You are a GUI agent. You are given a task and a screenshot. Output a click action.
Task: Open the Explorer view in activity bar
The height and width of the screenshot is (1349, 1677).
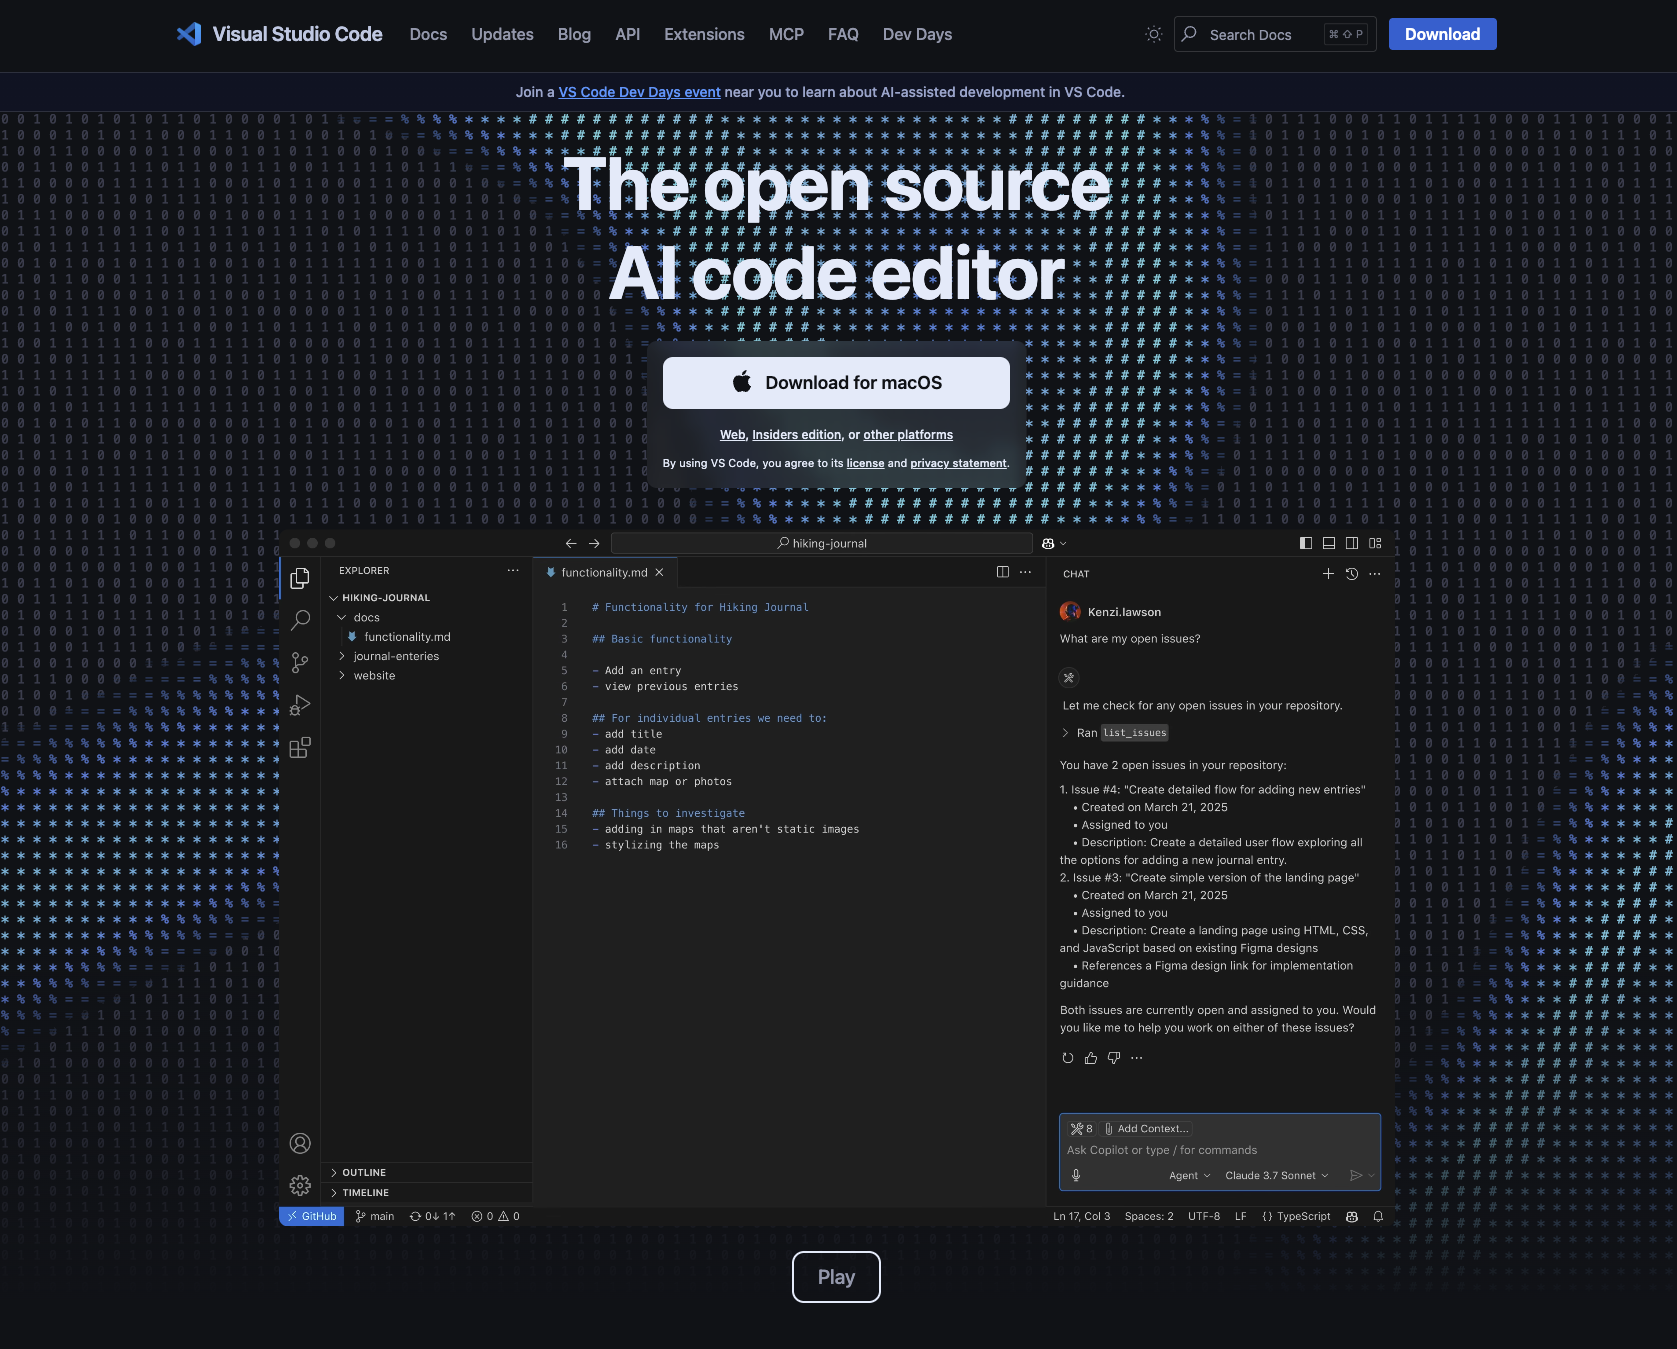300,578
